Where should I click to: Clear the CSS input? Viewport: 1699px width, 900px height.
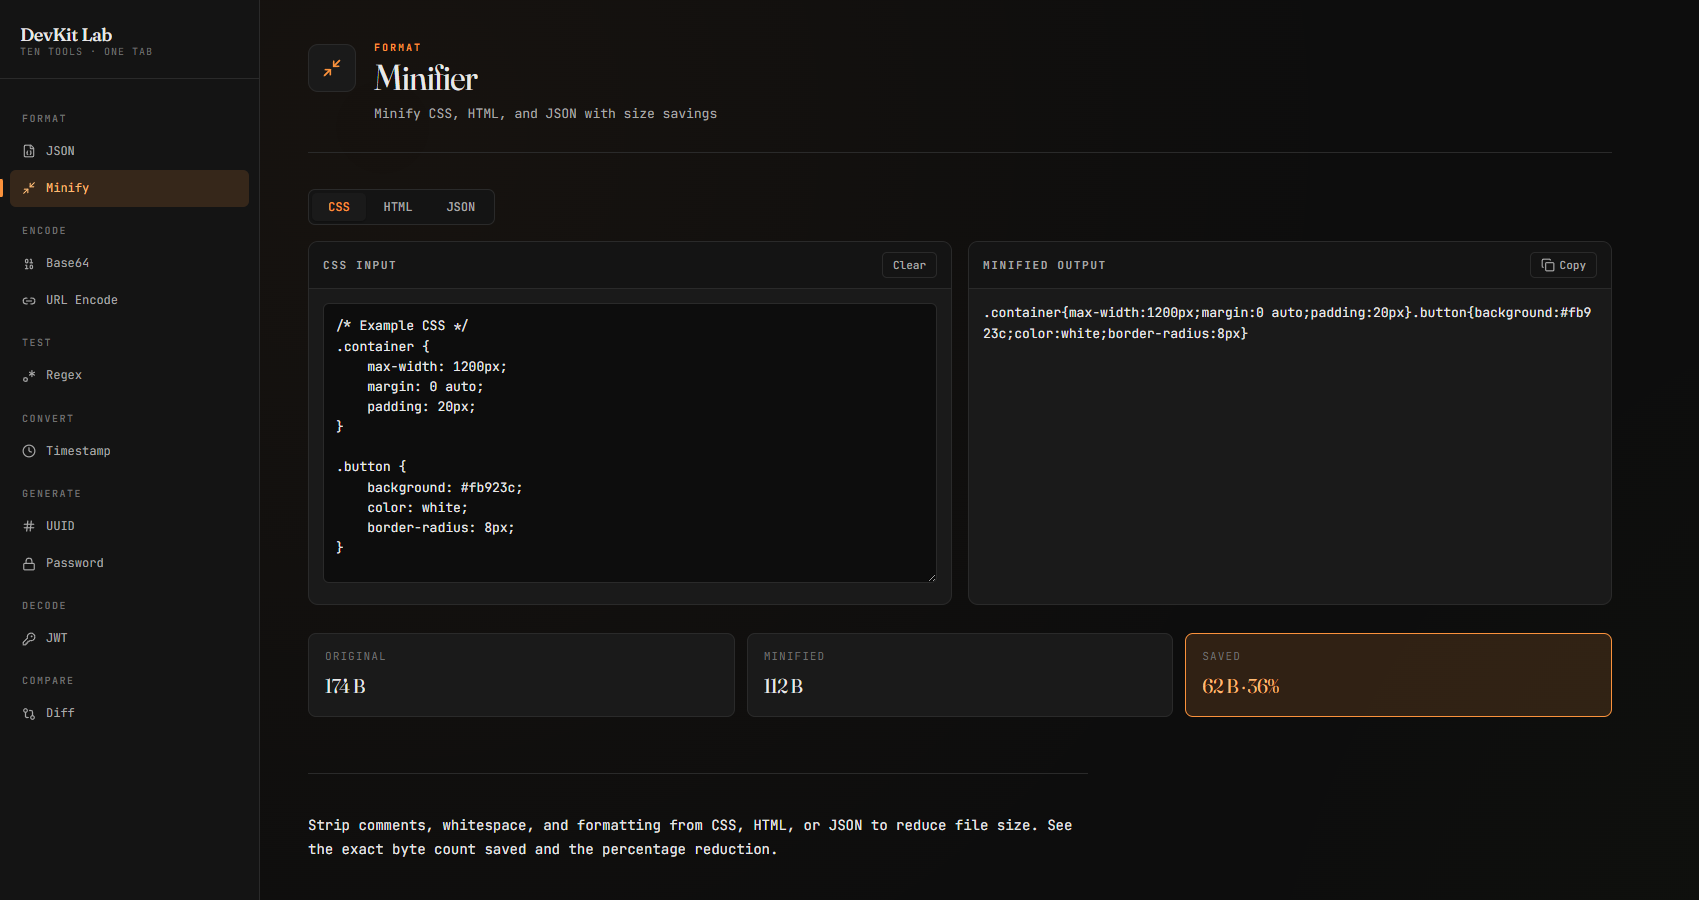pyautogui.click(x=909, y=265)
